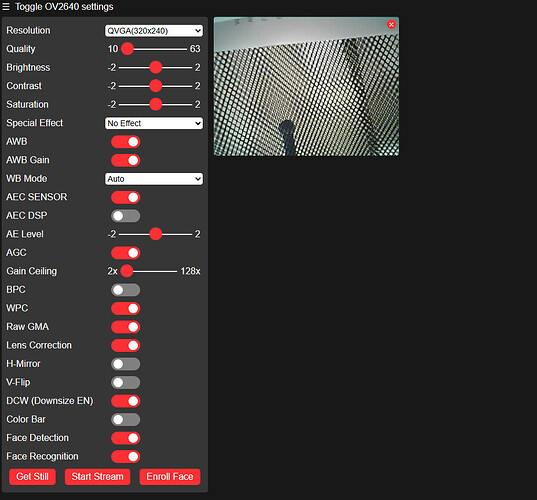Toggle OV2640 settings panel title
Viewport: 537px width, 500px height.
coord(64,7)
